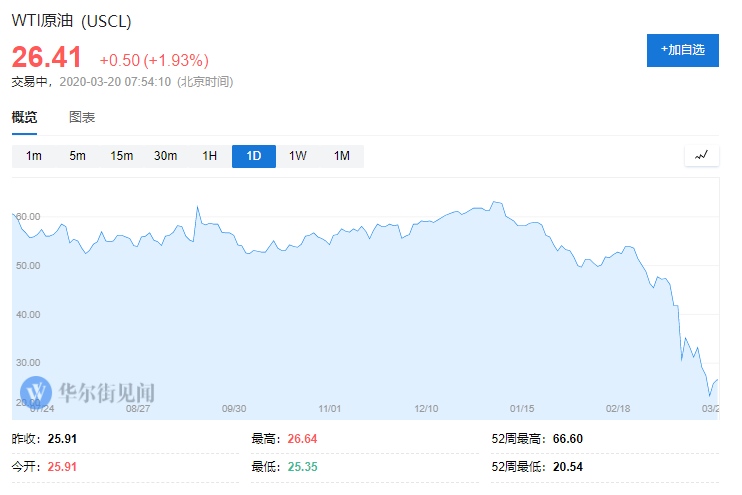The image size is (742, 495).
Task: Click the 01/15 date marker on chart
Action: click(x=522, y=408)
